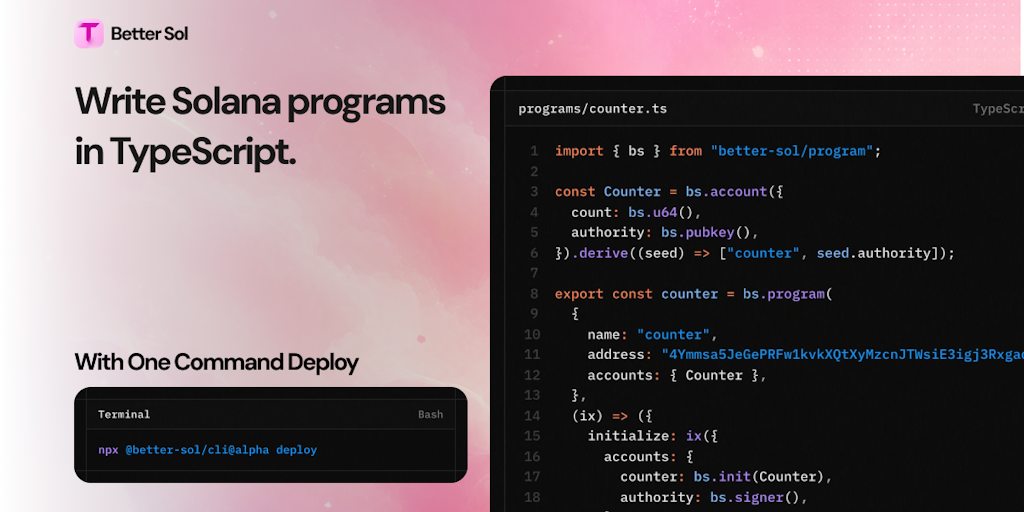Click the "Terminal" label in command box
The width and height of the screenshot is (1024, 512).
coord(124,414)
